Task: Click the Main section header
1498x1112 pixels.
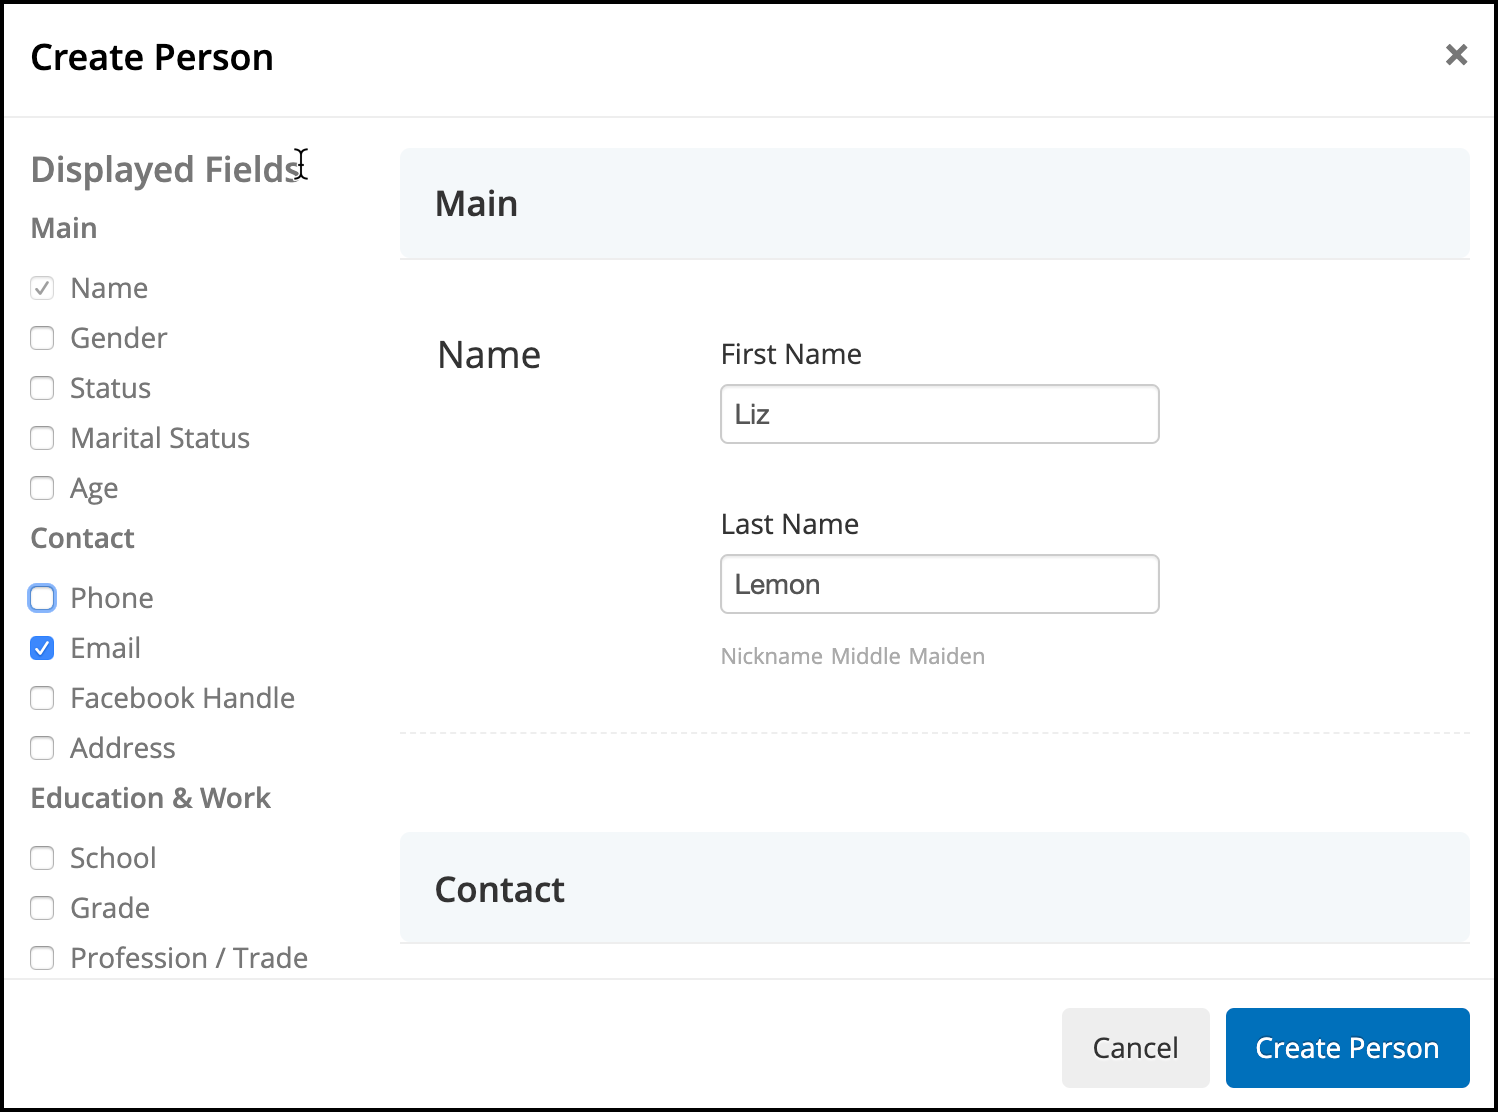Action: (934, 203)
